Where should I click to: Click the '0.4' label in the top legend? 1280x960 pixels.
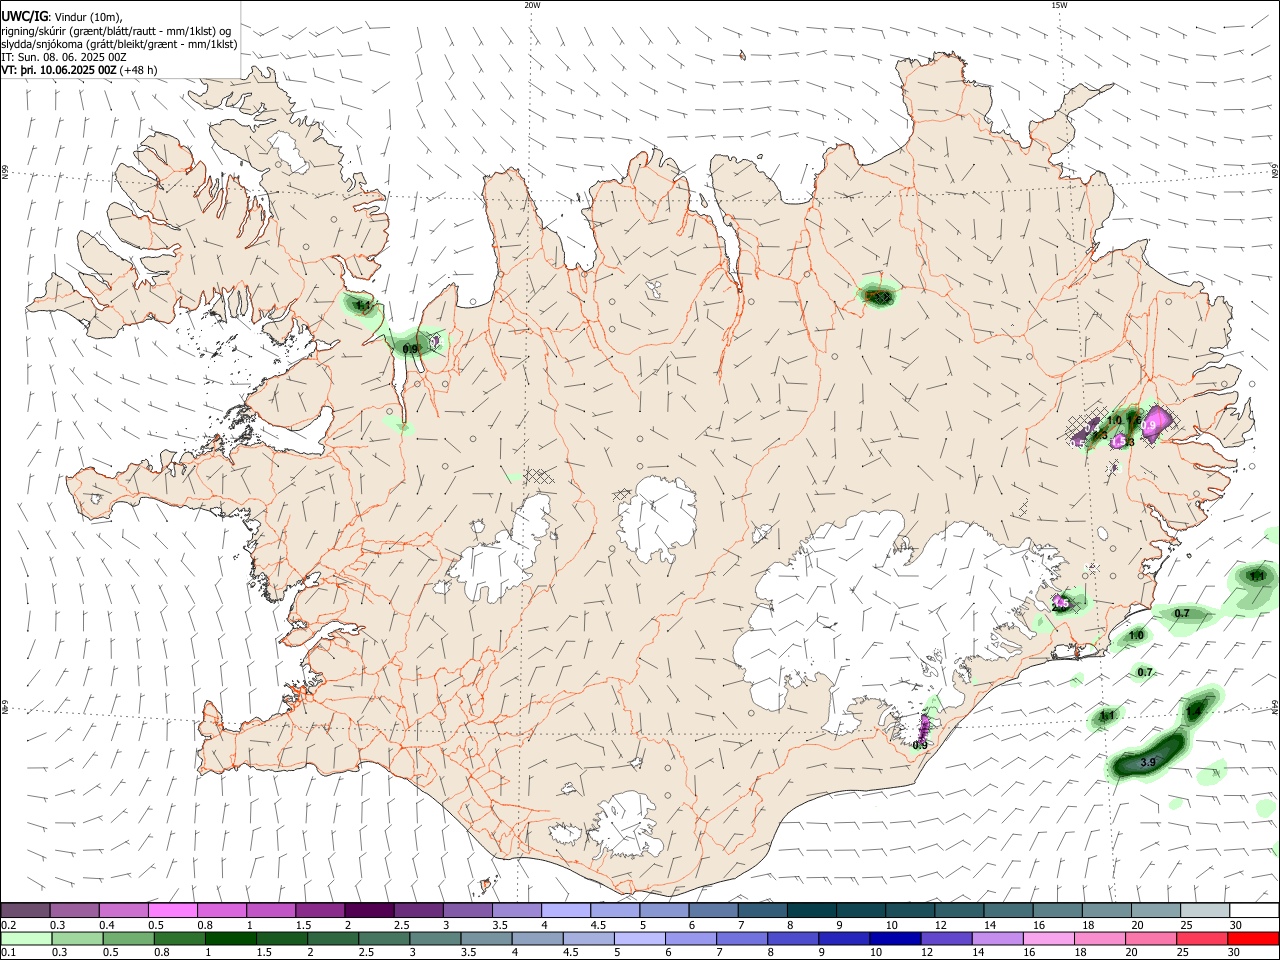[107, 925]
